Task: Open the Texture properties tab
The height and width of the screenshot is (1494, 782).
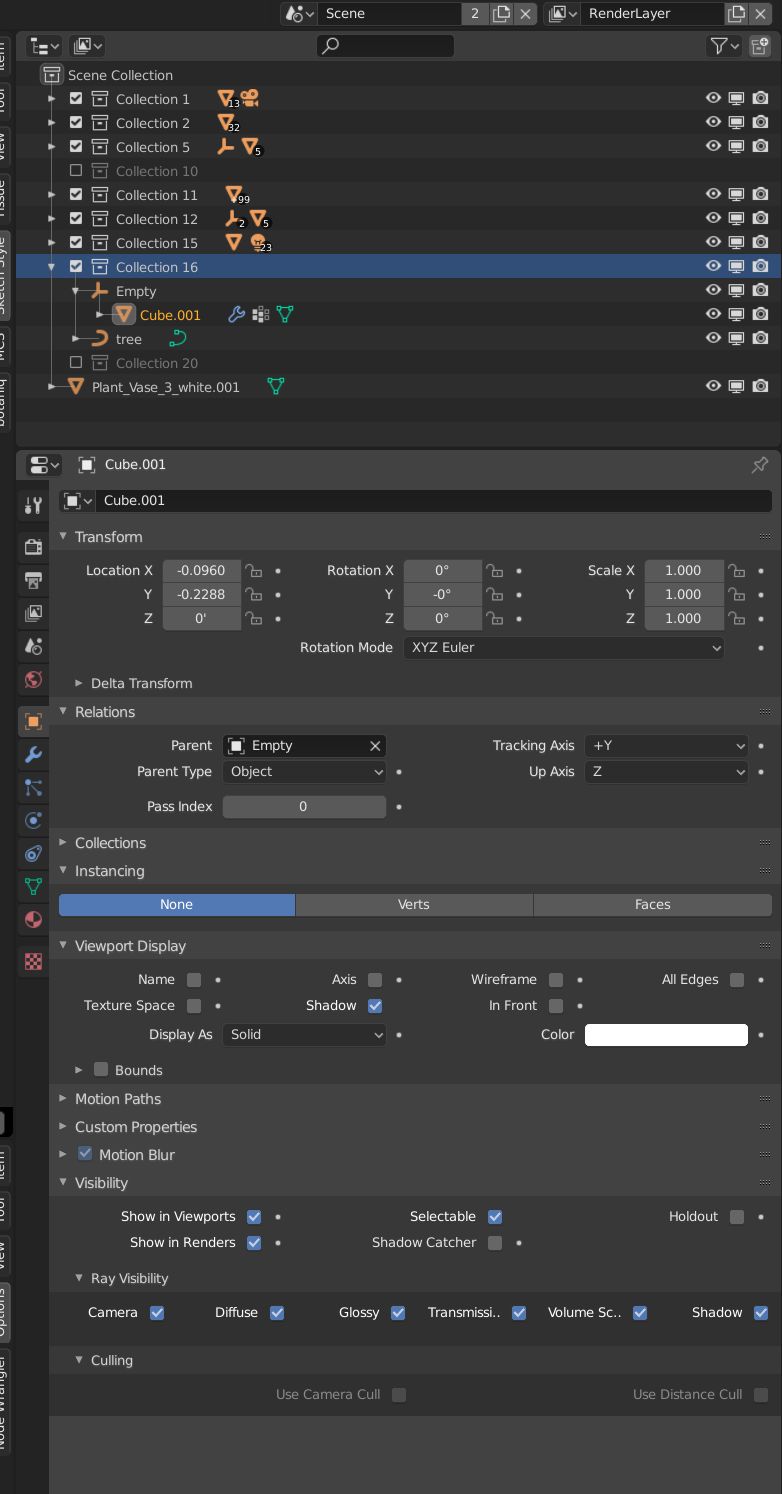Action: [33, 961]
